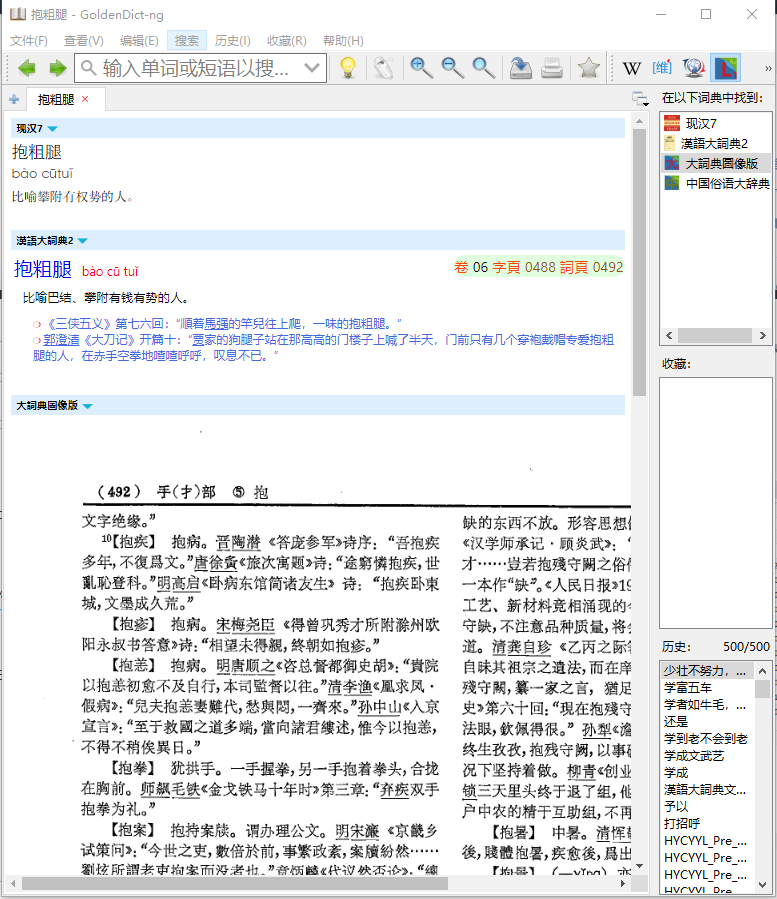Click the 卷 06 字頁 0488 詞頁 0492 badge
This screenshot has width=777, height=899.
[x=538, y=267]
